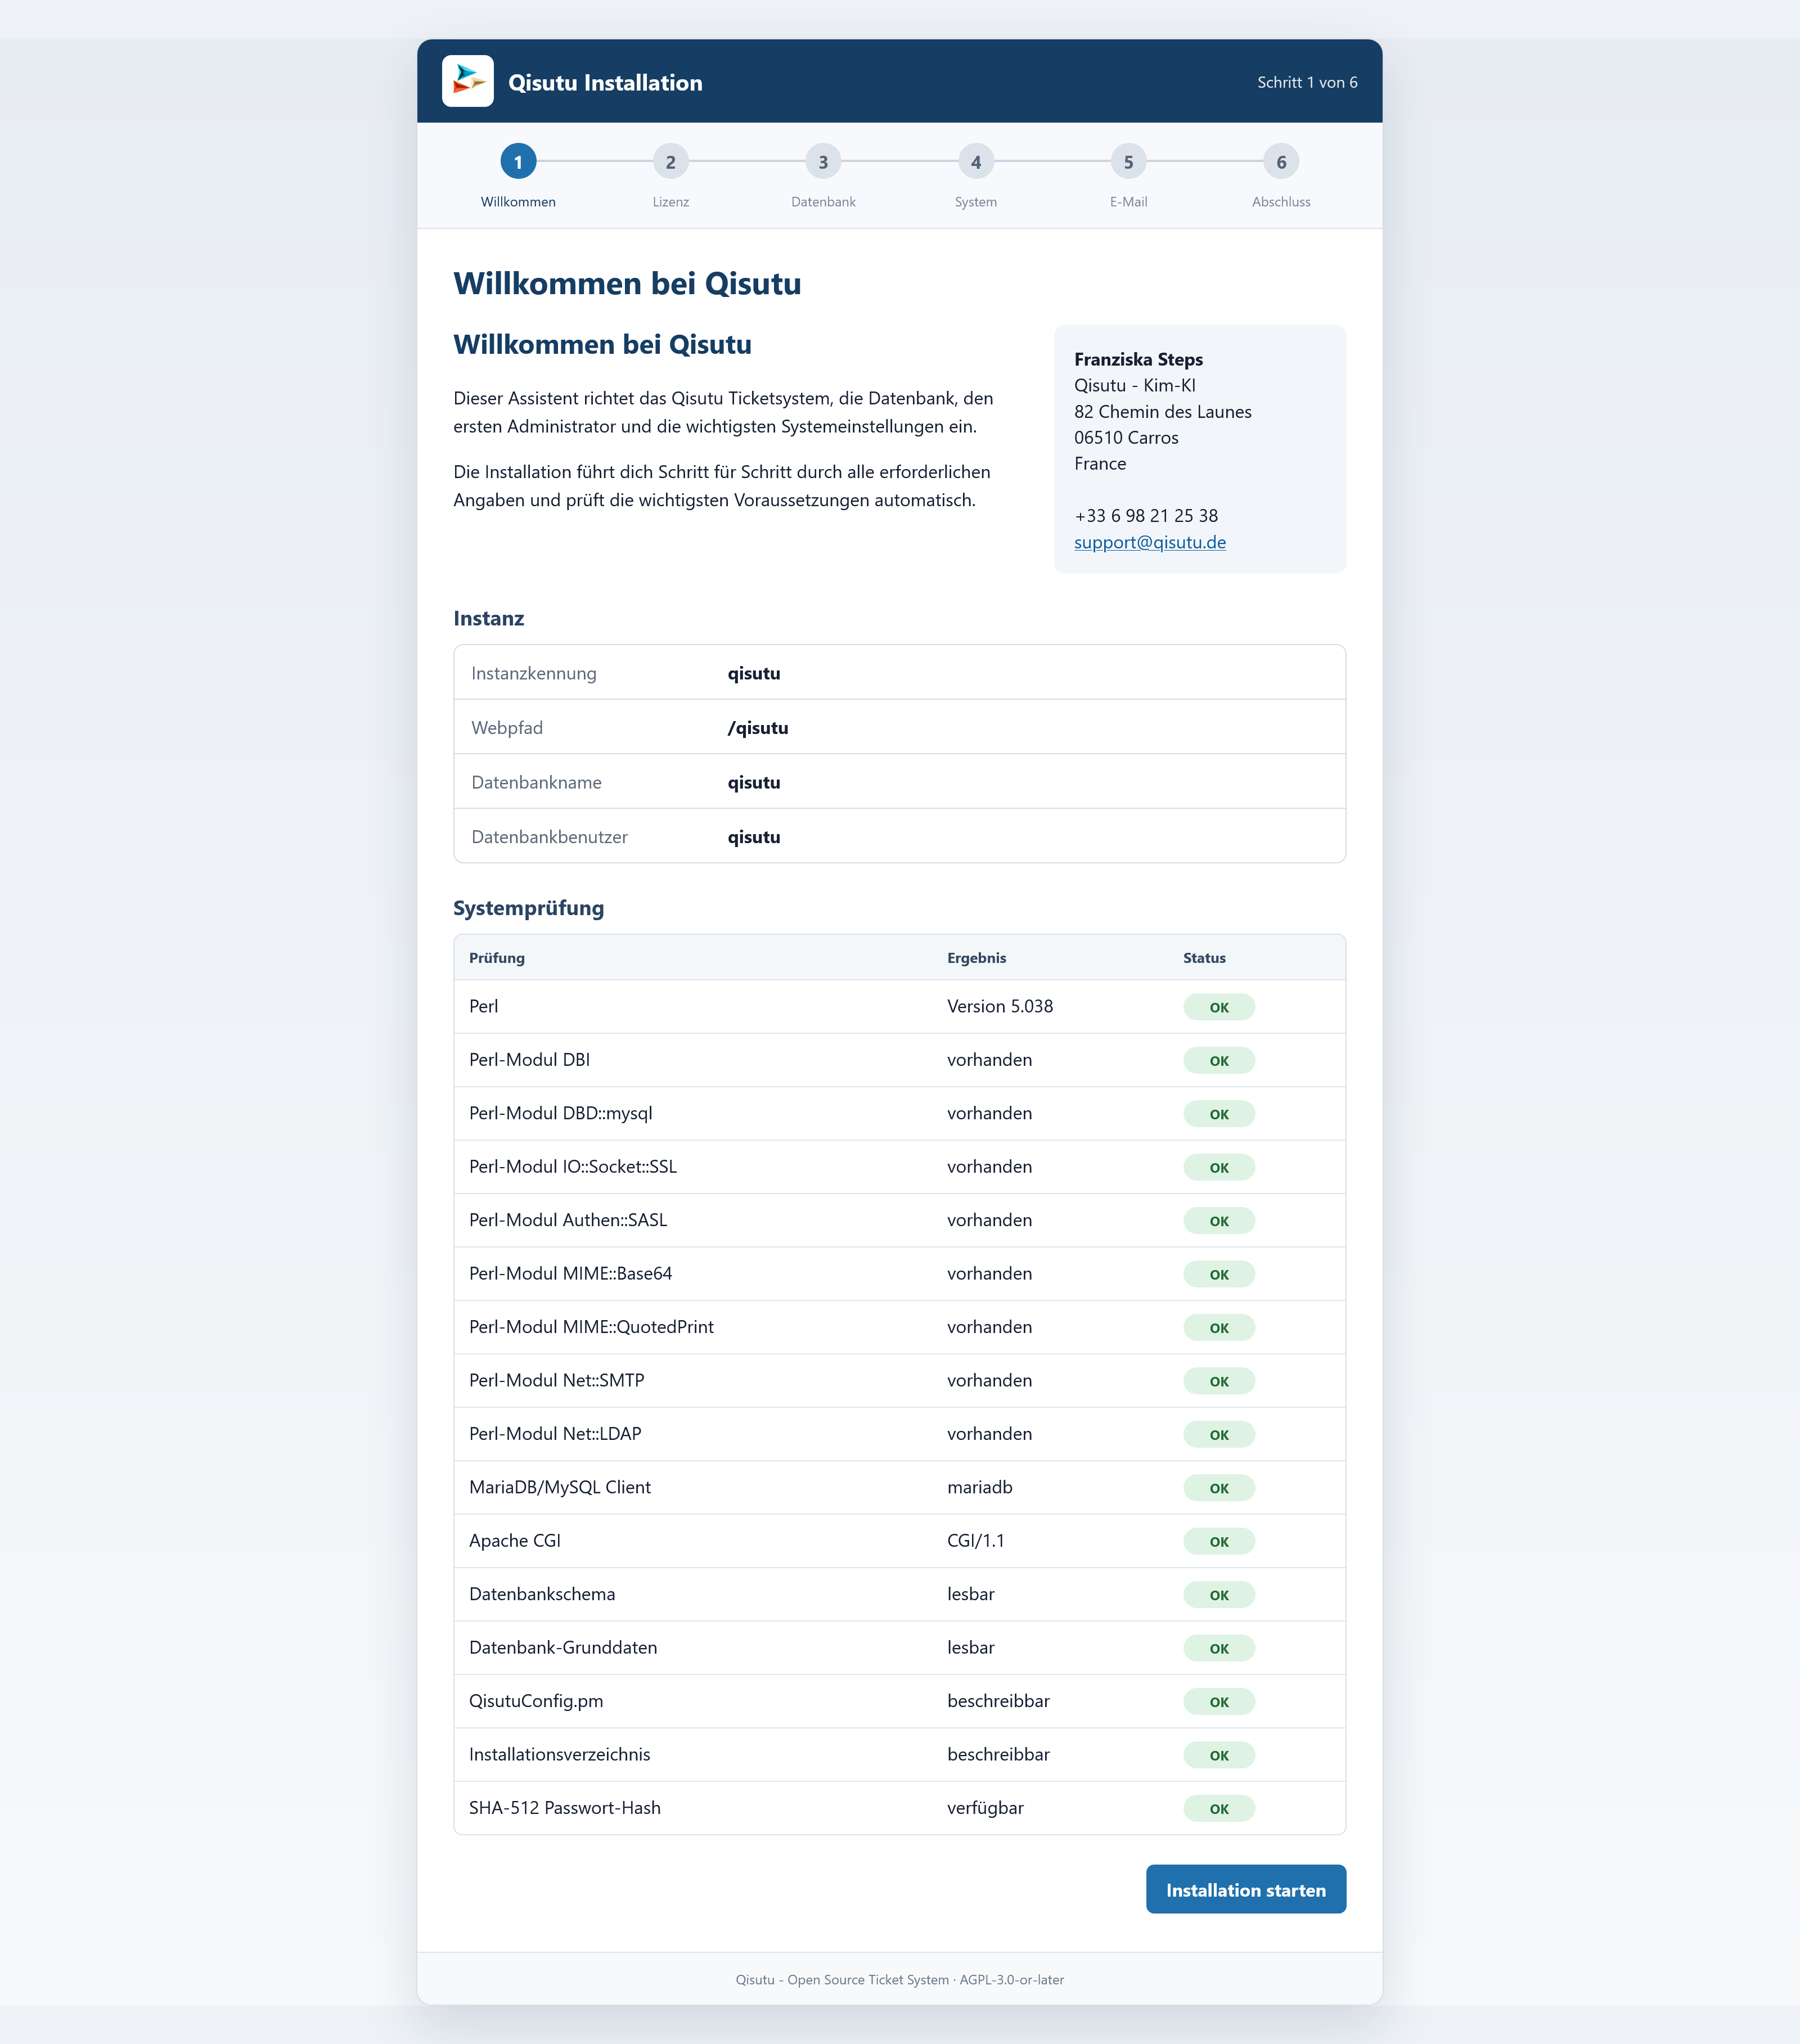Click OK badge for SHA-512 Passwort-Hash

coord(1219,1808)
